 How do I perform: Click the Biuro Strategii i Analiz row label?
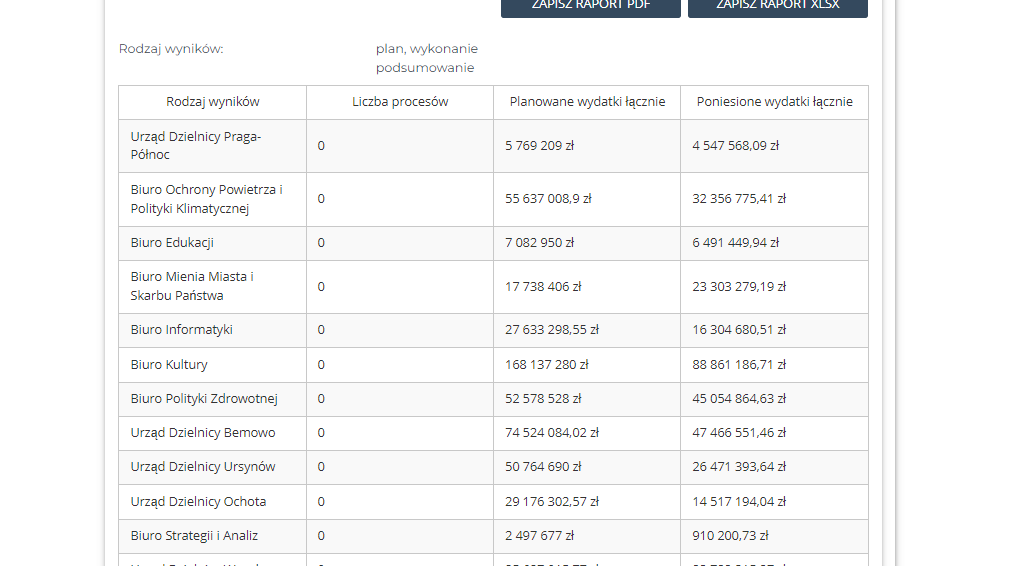click(x=194, y=536)
